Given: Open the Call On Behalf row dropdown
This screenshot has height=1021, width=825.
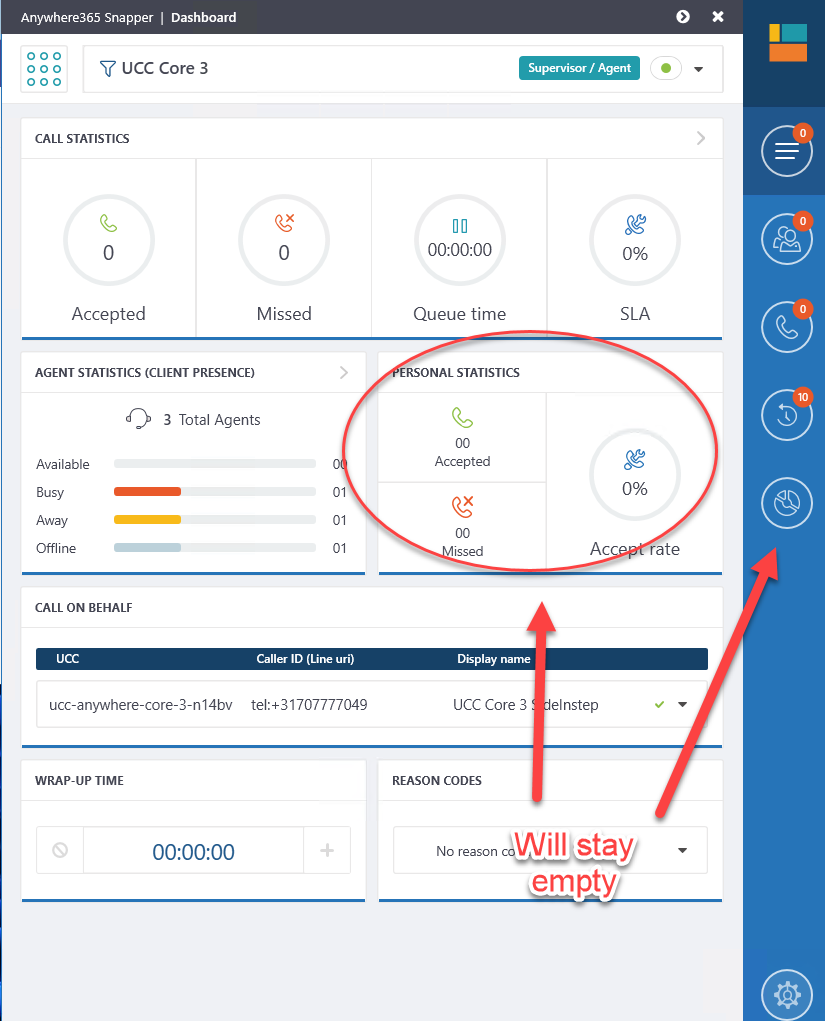Looking at the screenshot, I should 682,705.
